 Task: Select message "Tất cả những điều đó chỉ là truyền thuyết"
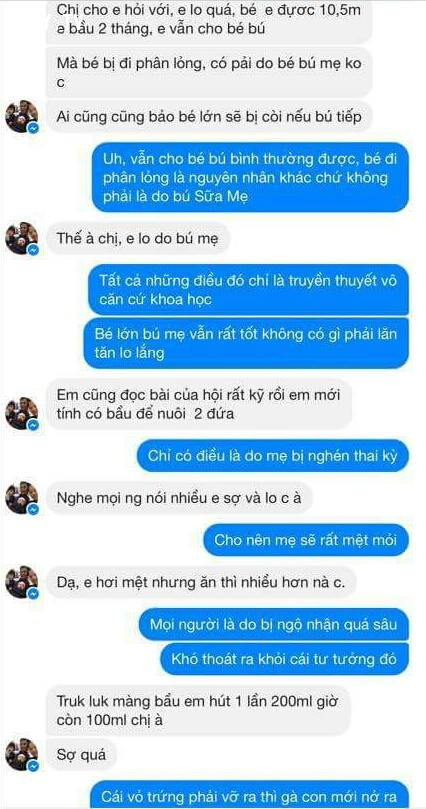249,289
